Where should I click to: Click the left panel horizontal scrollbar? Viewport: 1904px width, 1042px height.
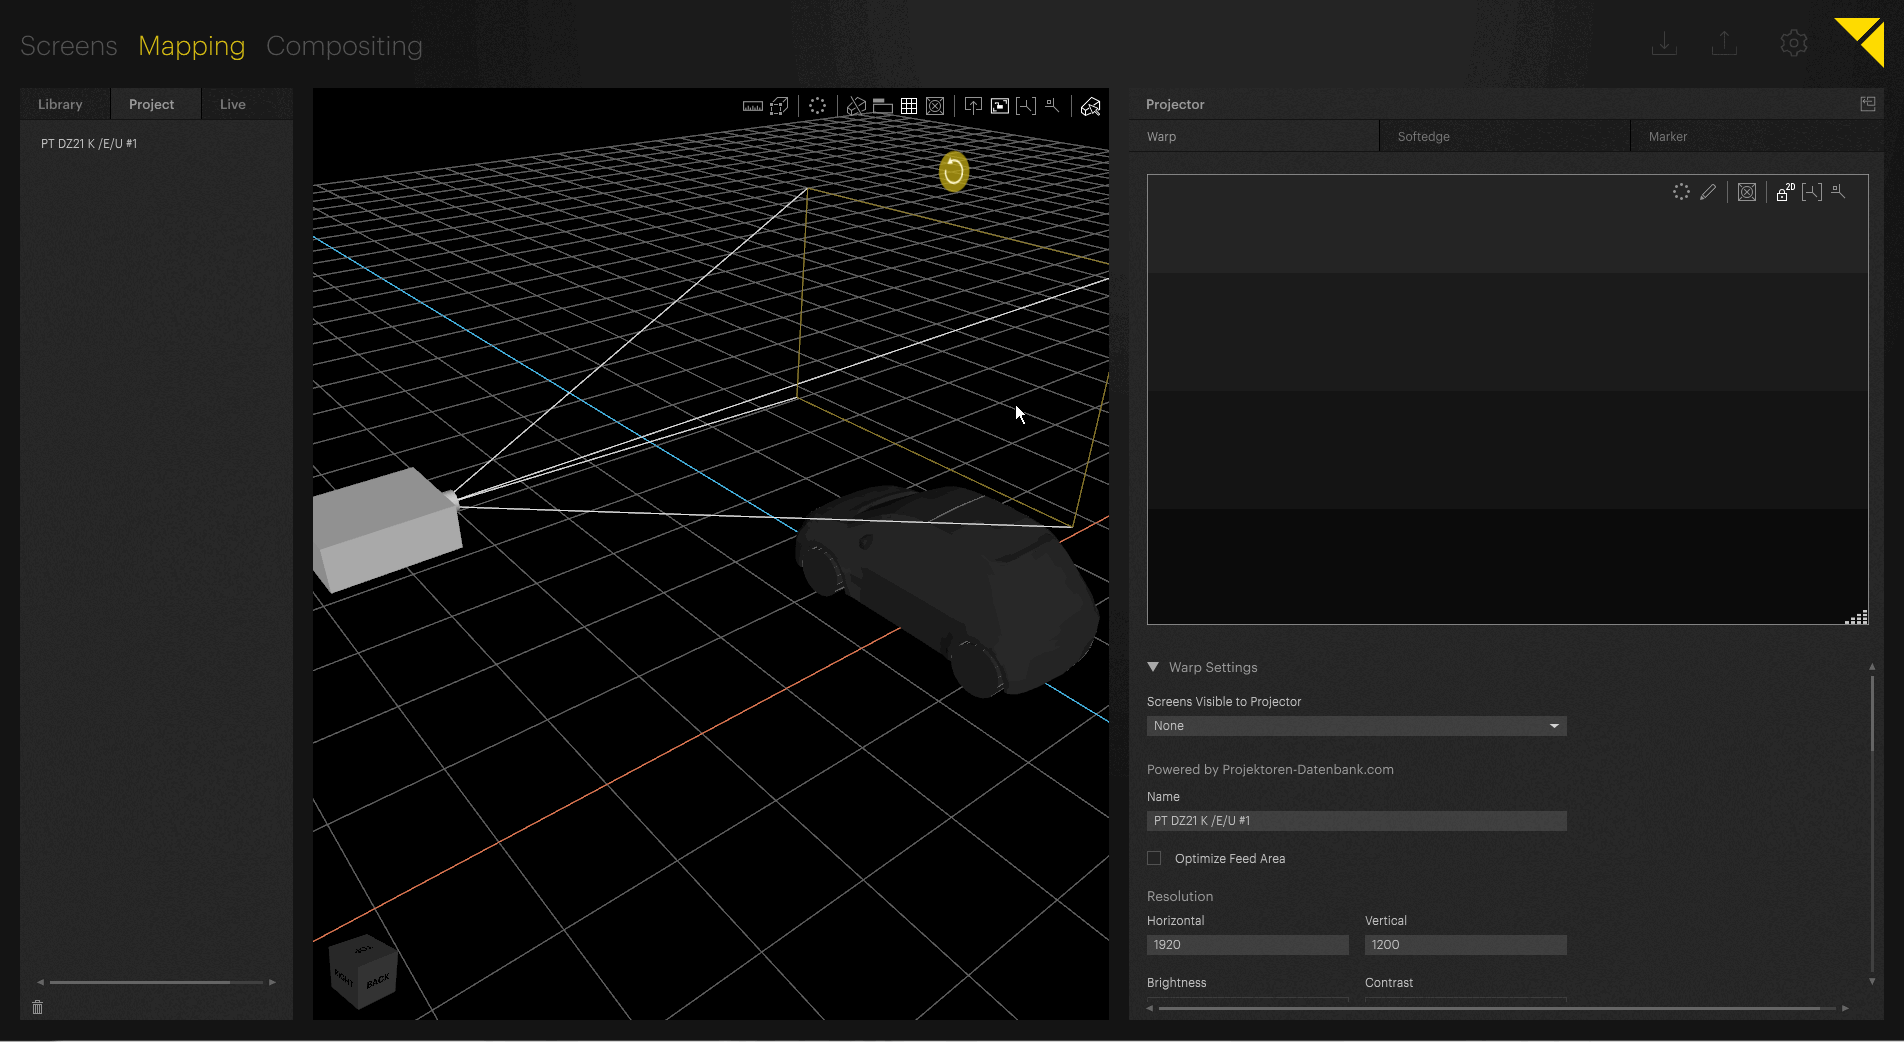click(x=140, y=982)
